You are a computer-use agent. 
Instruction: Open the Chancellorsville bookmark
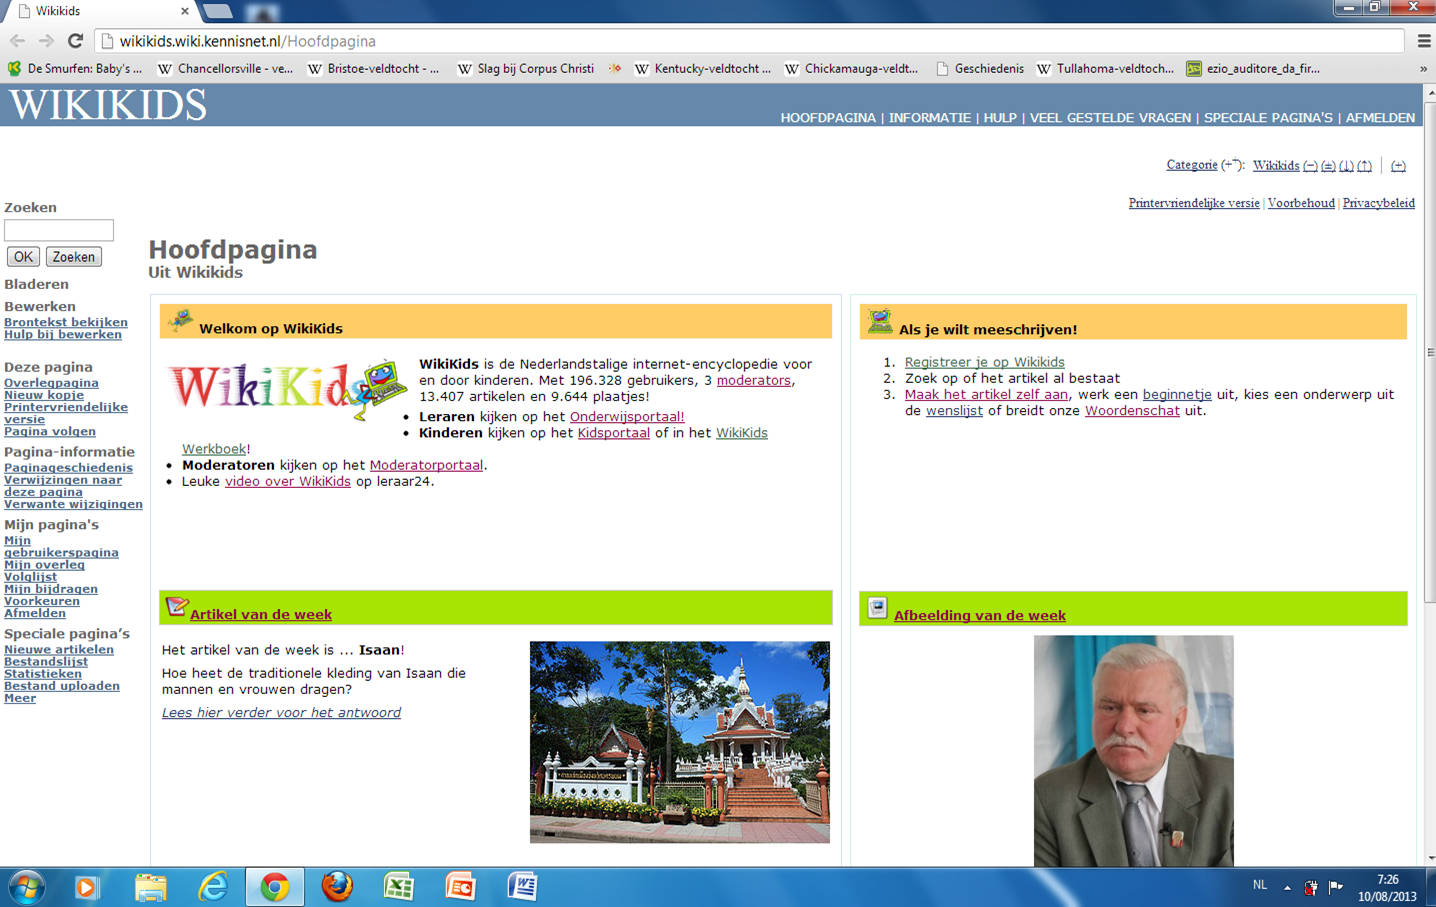click(225, 69)
